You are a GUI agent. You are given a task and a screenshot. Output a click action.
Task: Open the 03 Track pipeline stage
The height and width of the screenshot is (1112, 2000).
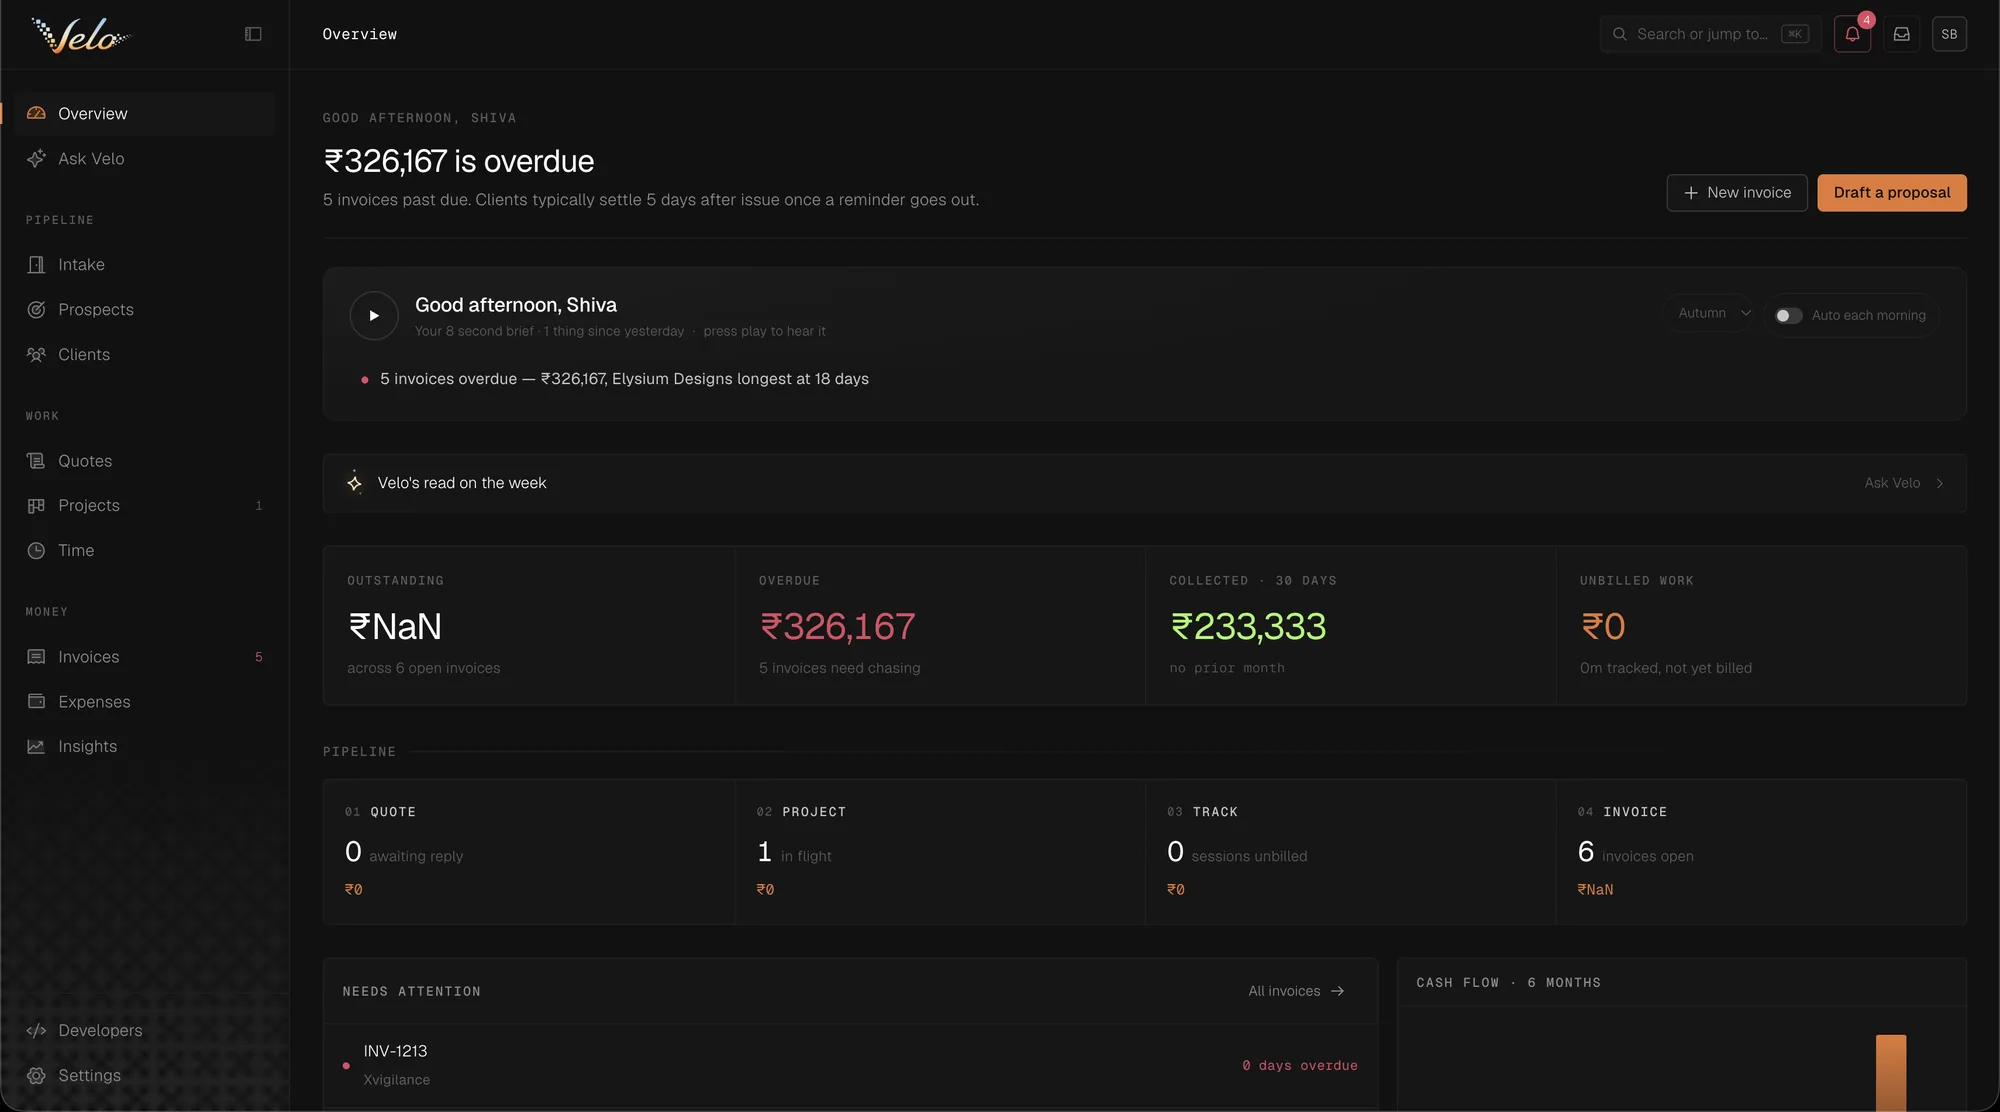click(1350, 852)
